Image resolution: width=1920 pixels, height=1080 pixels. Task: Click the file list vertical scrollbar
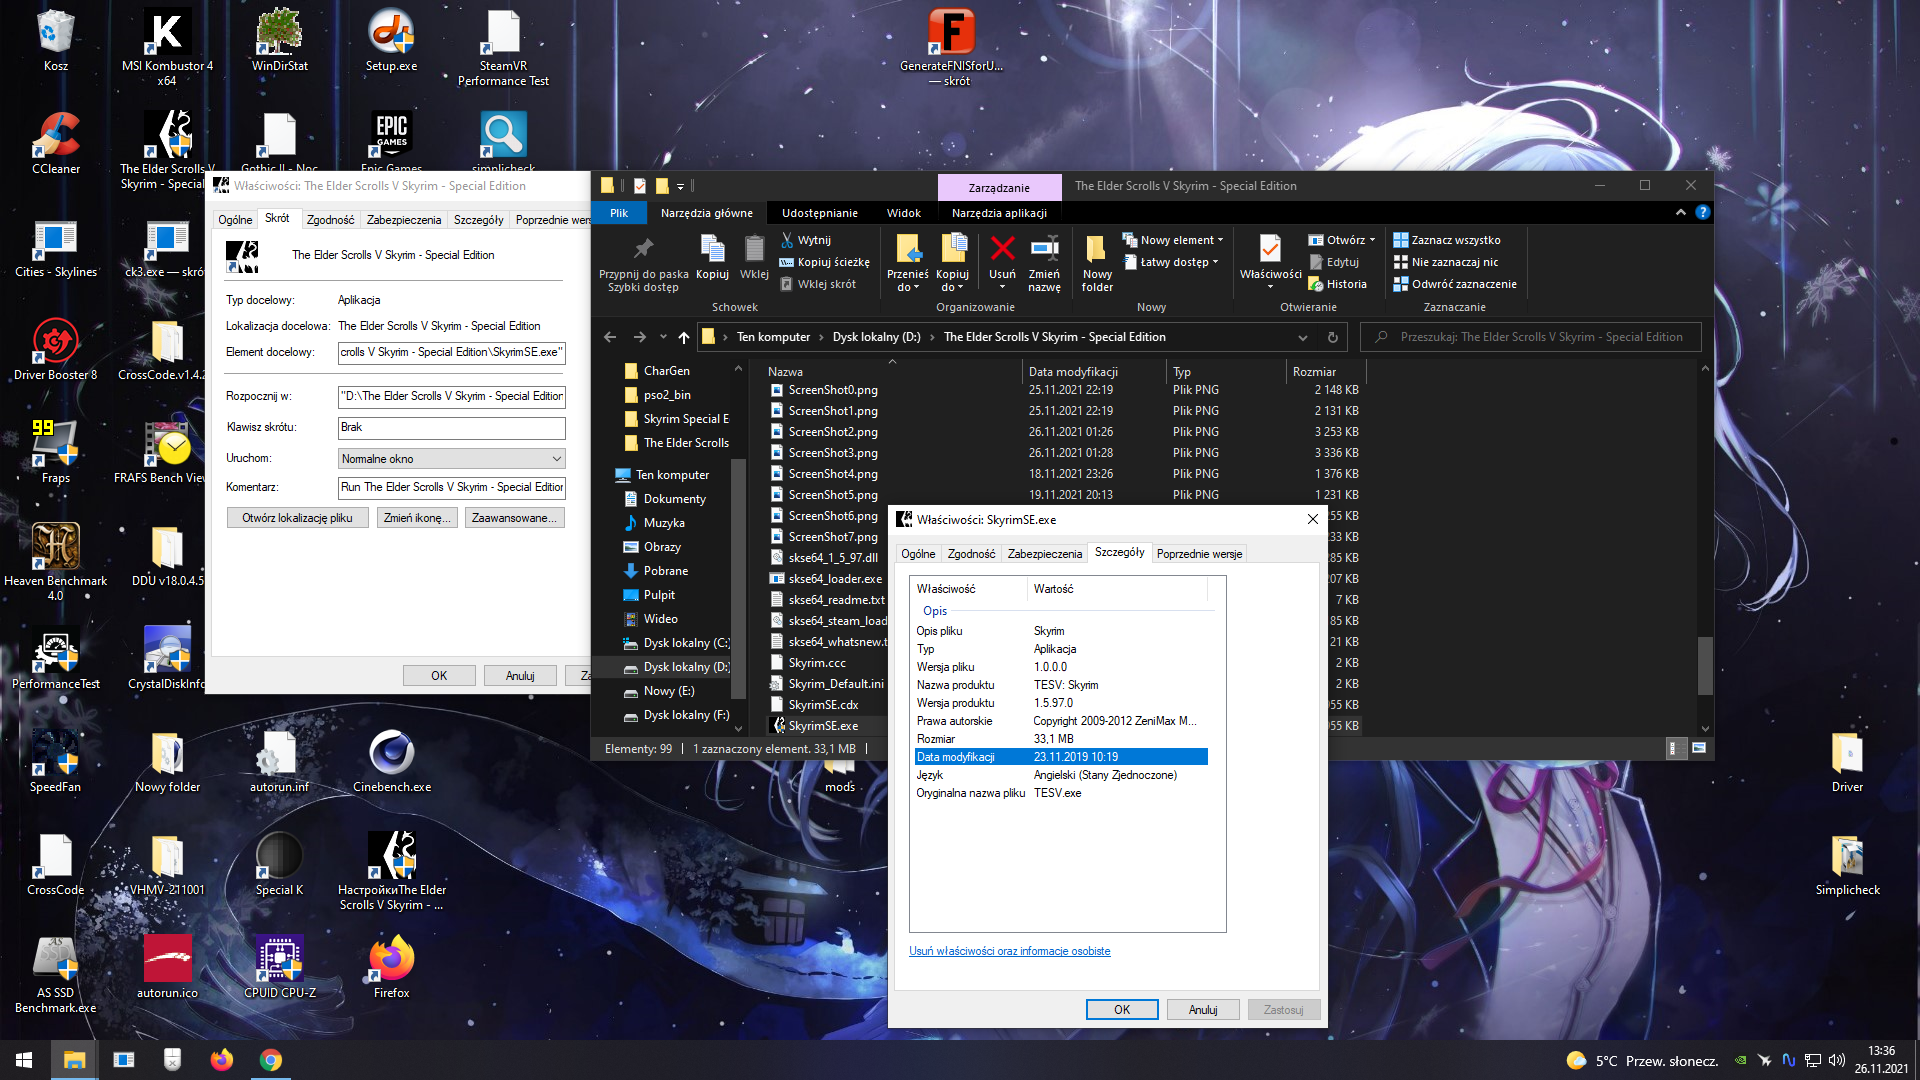click(1705, 665)
